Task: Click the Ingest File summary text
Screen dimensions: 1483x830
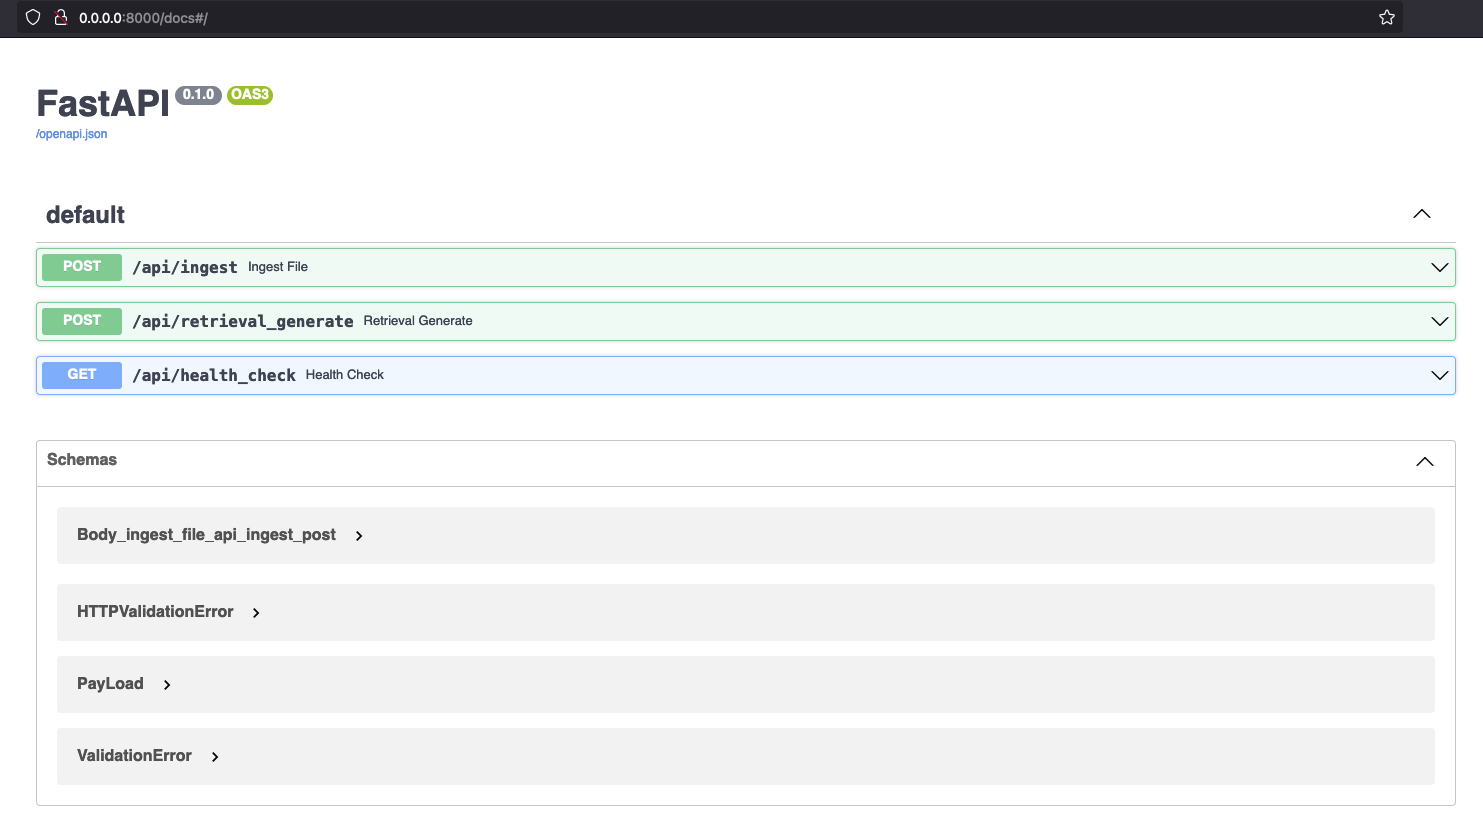Action: 278,267
